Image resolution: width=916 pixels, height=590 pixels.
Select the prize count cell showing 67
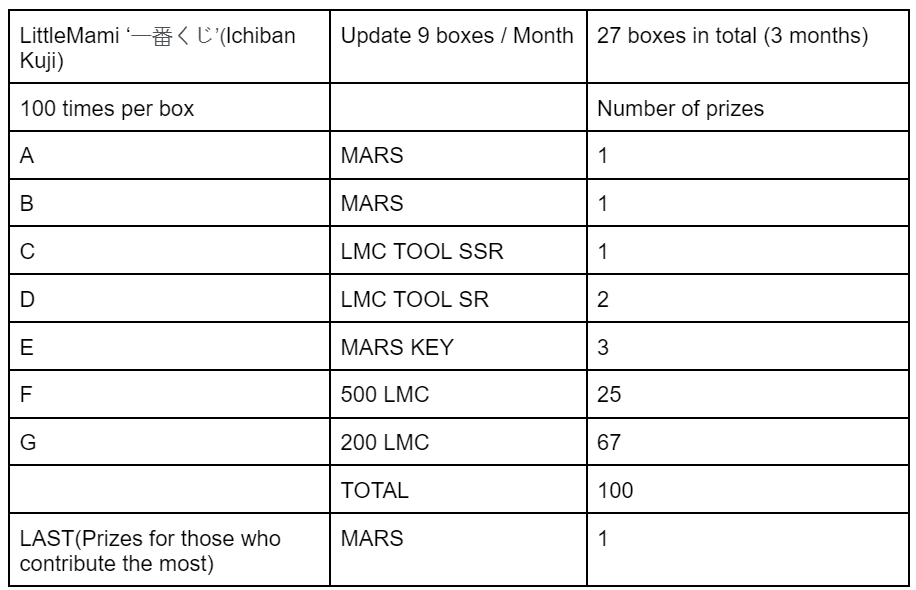pos(747,442)
